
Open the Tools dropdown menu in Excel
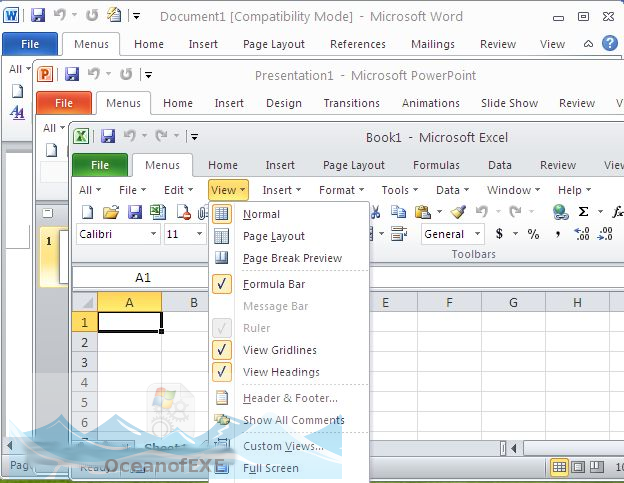(x=400, y=190)
